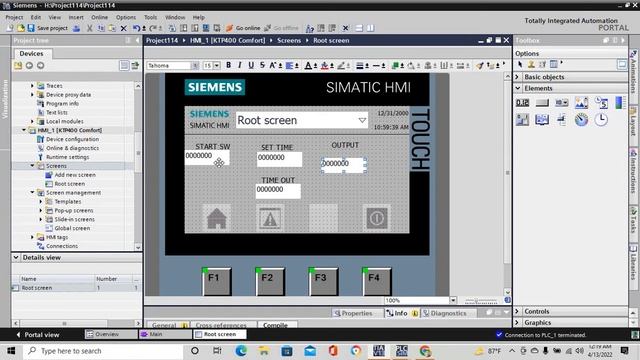The height and width of the screenshot is (360, 640).
Task: Select the Date/time field element
Action: point(601,102)
